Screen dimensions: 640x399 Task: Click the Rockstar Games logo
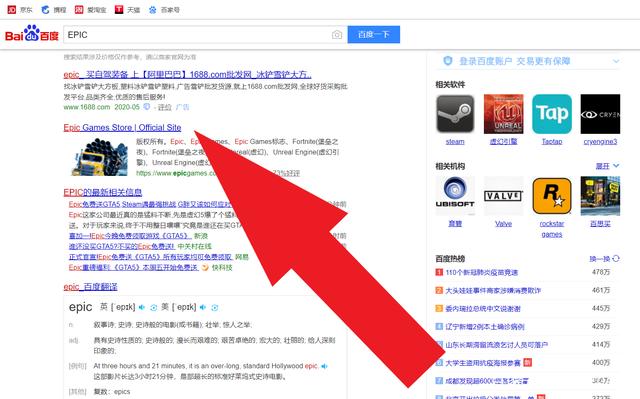[x=552, y=196]
